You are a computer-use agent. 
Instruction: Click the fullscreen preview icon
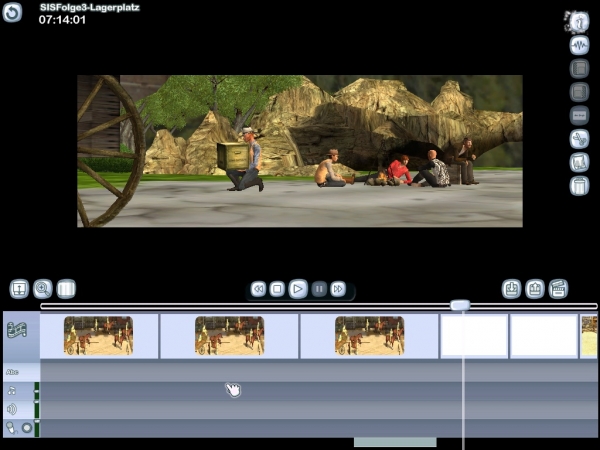click(x=19, y=289)
